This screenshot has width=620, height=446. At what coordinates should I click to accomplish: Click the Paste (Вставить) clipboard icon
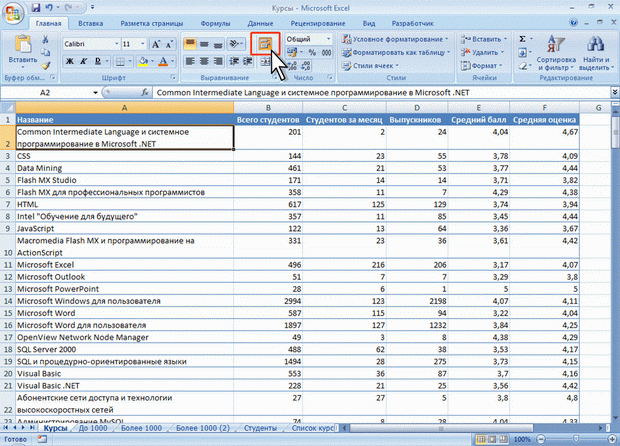pyautogui.click(x=23, y=44)
